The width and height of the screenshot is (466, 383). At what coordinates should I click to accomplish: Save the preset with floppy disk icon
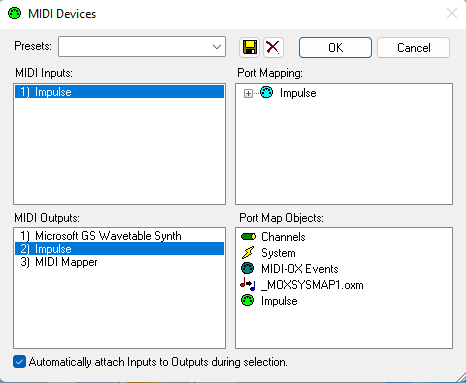(x=250, y=47)
